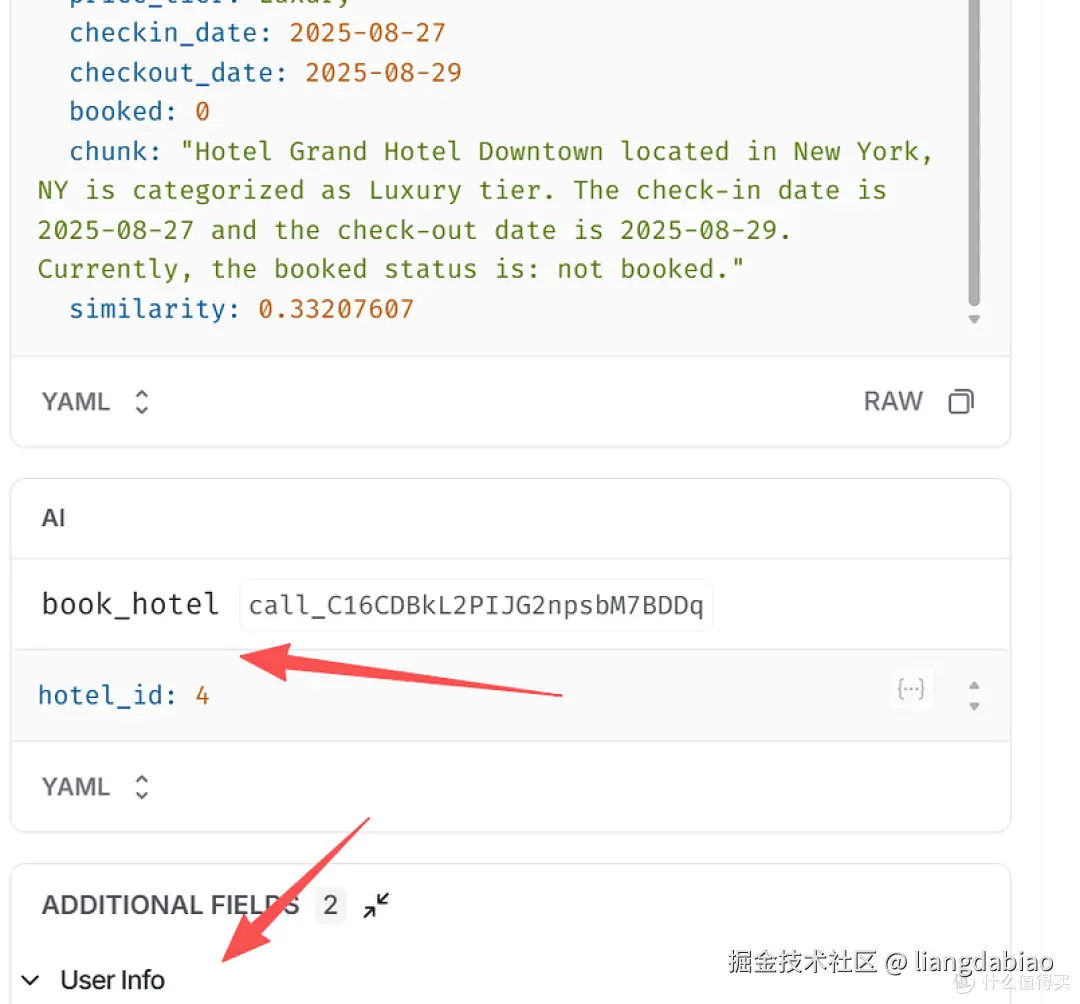Change YAML format in hotel output card

(x=95, y=401)
